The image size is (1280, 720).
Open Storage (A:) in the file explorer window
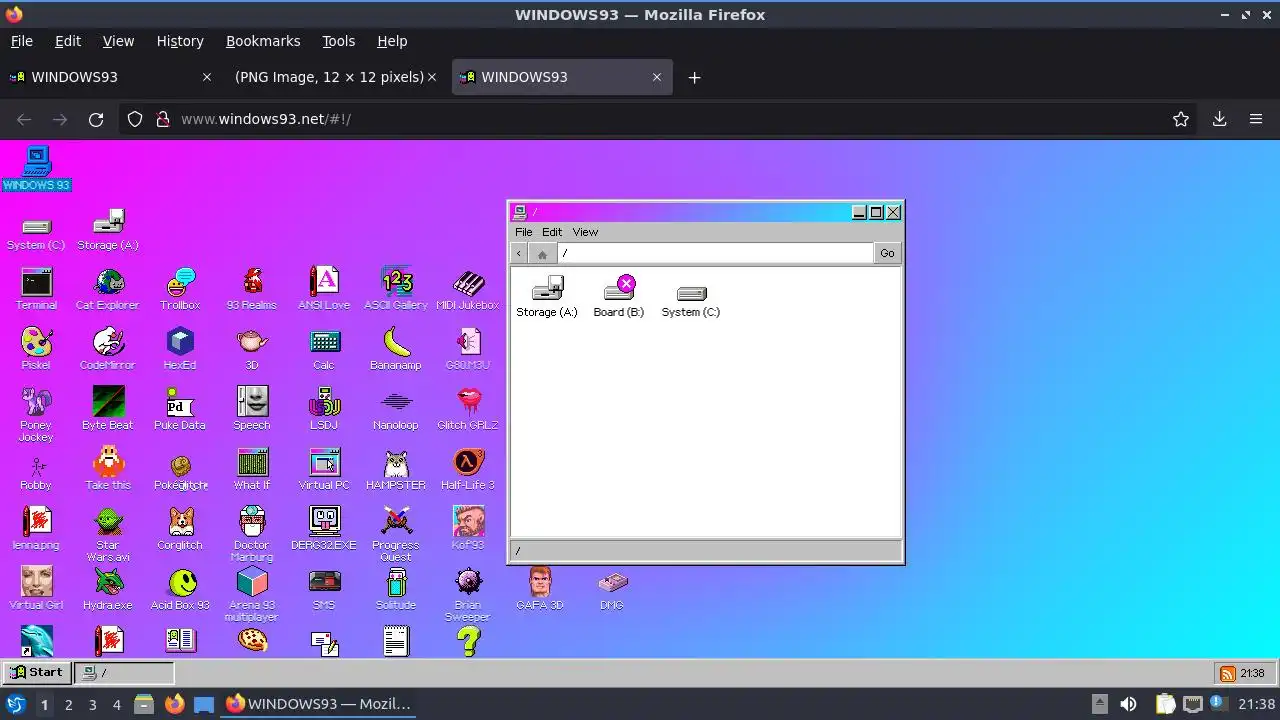tap(547, 296)
